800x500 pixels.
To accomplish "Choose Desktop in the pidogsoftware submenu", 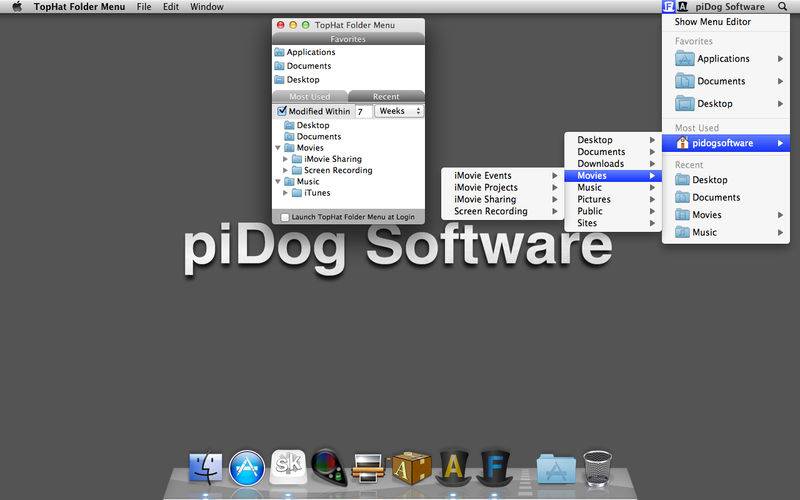I will [x=613, y=140].
